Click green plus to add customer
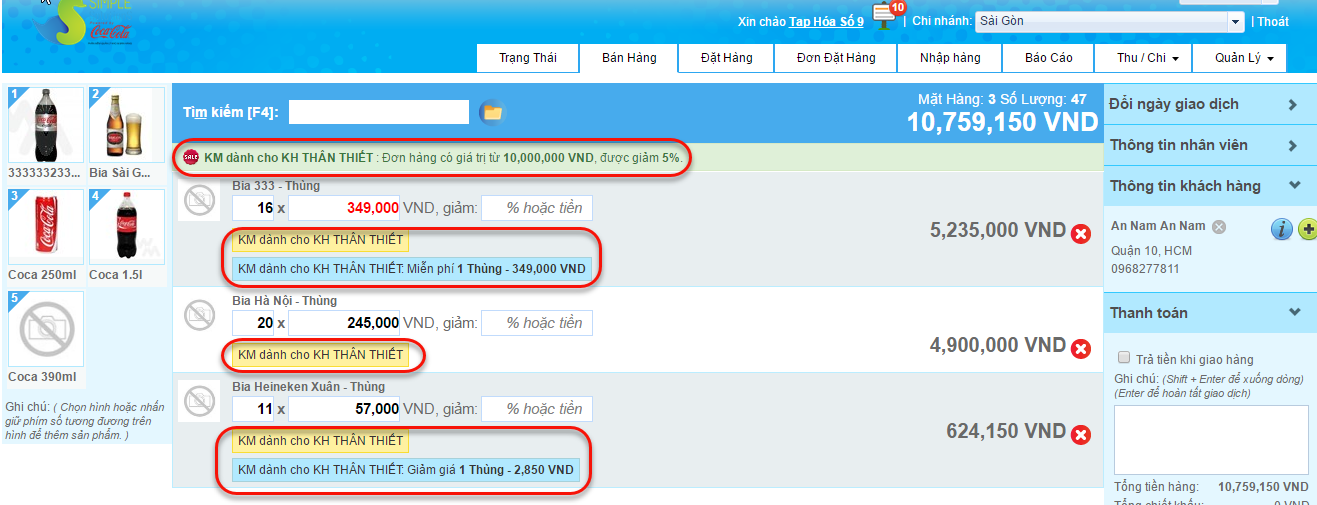Image resolution: width=1317 pixels, height=505 pixels. (1307, 229)
